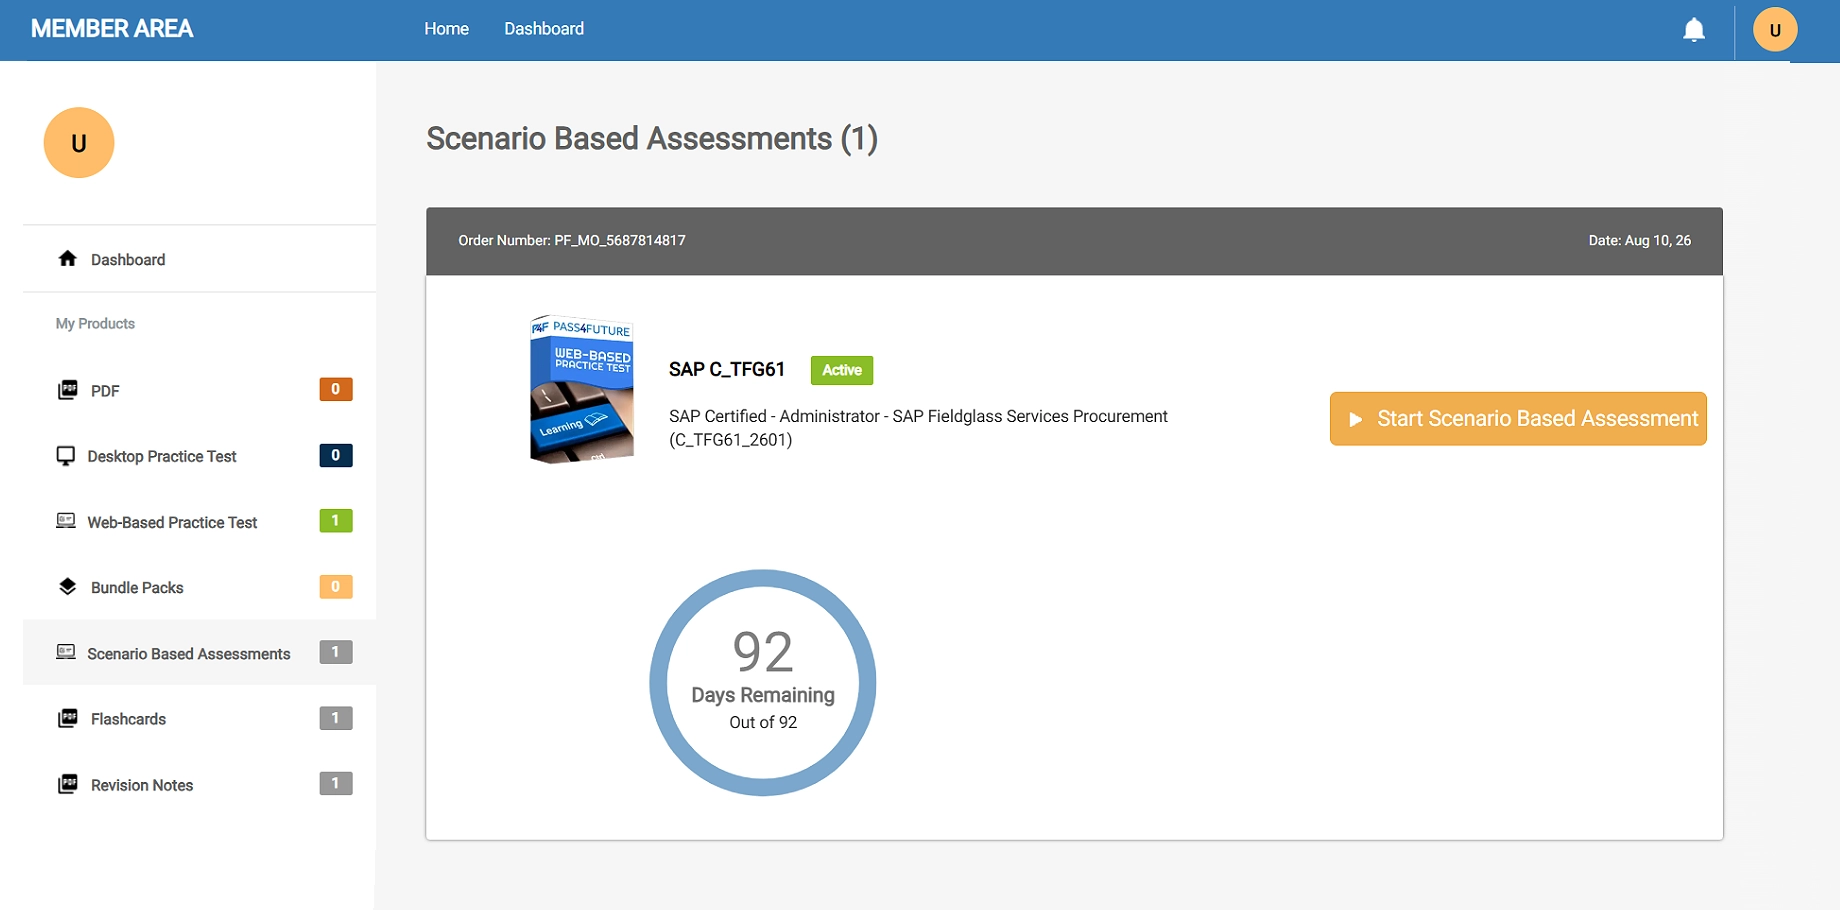Viewport: 1840px width, 910px height.
Task: Click the PDF product icon
Action: [68, 390]
